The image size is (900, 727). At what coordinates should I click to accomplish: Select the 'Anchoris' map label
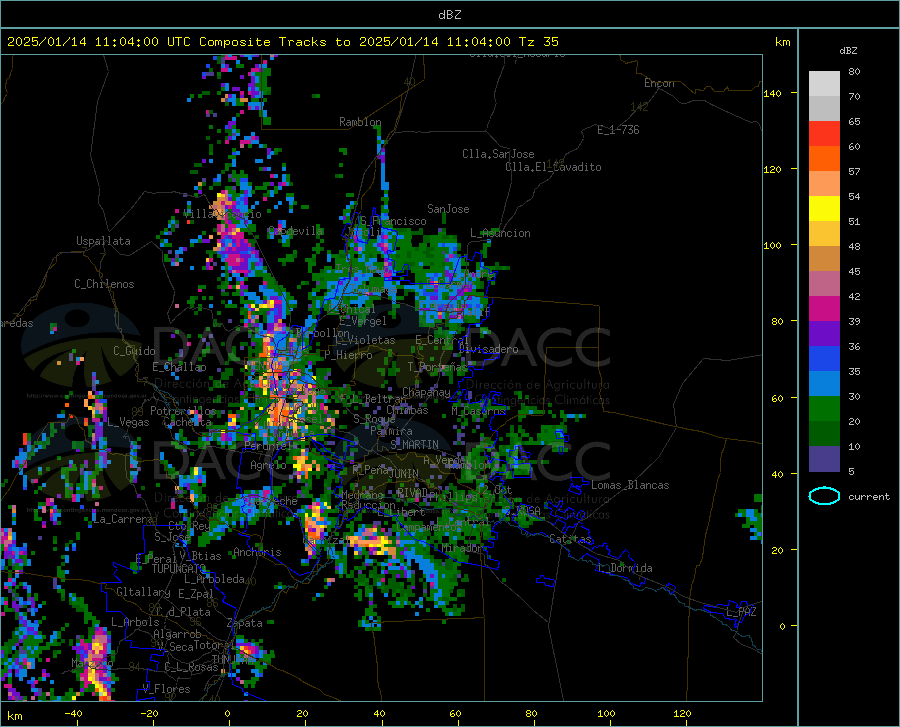pos(257,552)
